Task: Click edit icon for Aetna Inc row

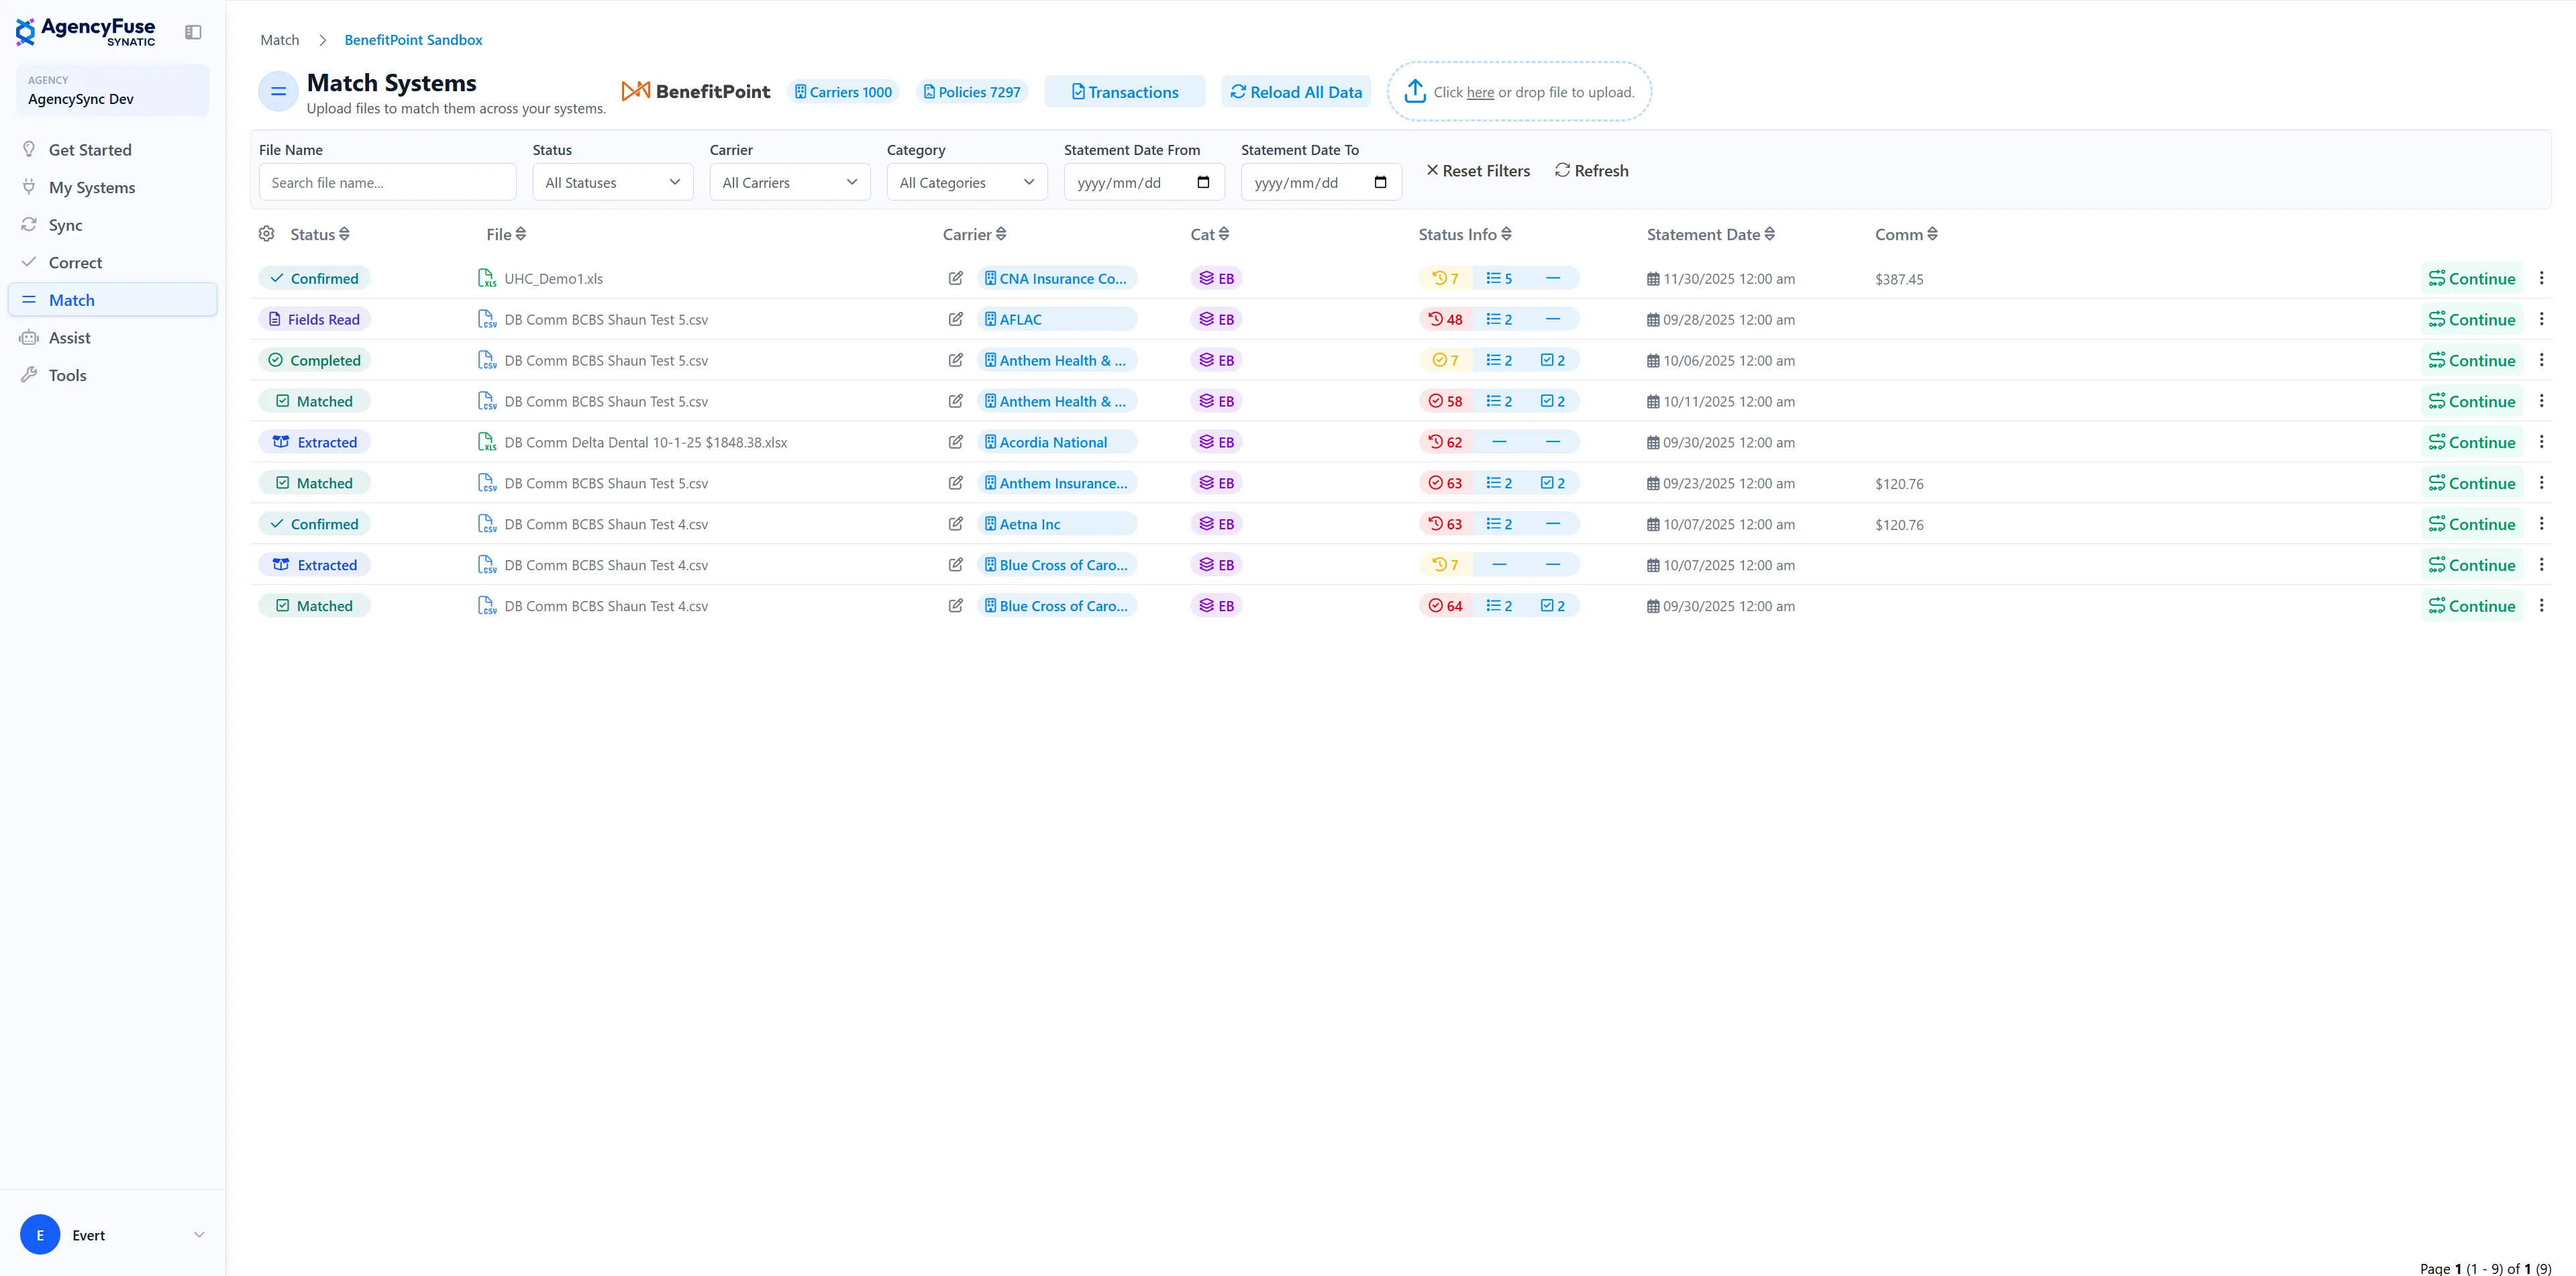Action: 955,524
